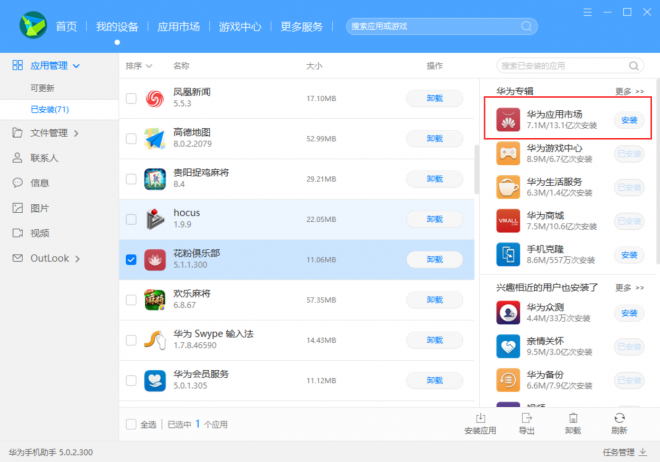Image resolution: width=660 pixels, height=462 pixels.
Task: Switch to the 应用市场 tab
Action: 179,25
